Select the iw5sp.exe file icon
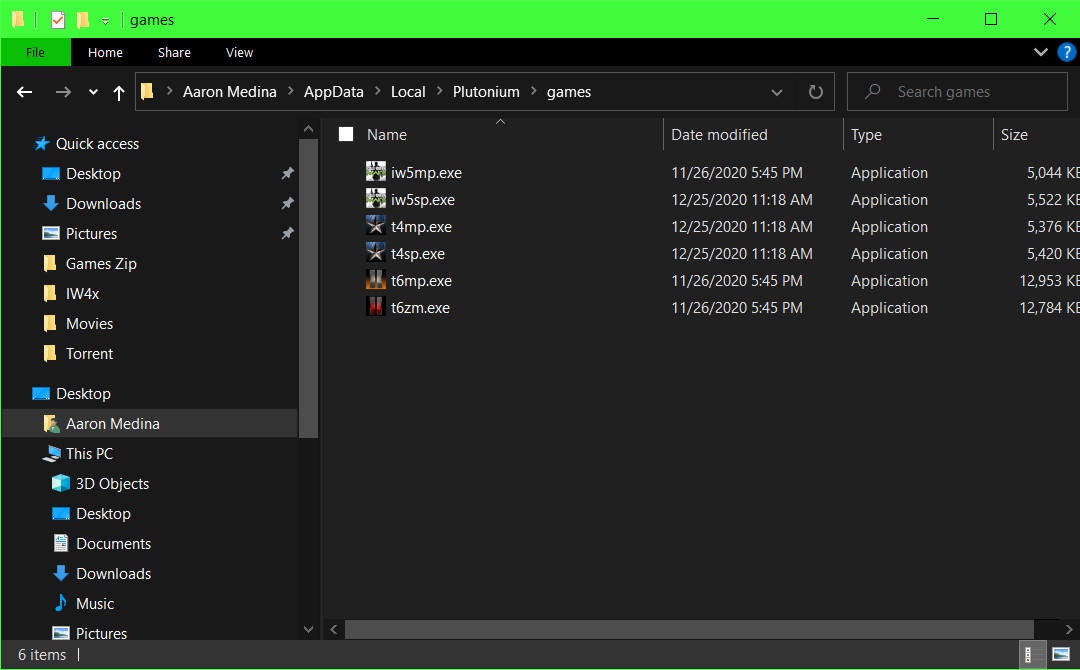The height and width of the screenshot is (670, 1080). (375, 199)
